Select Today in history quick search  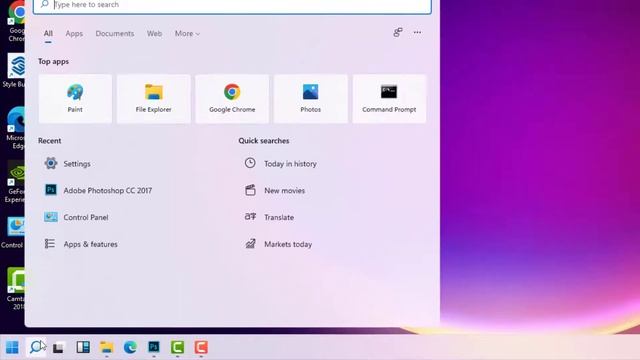coord(280,164)
